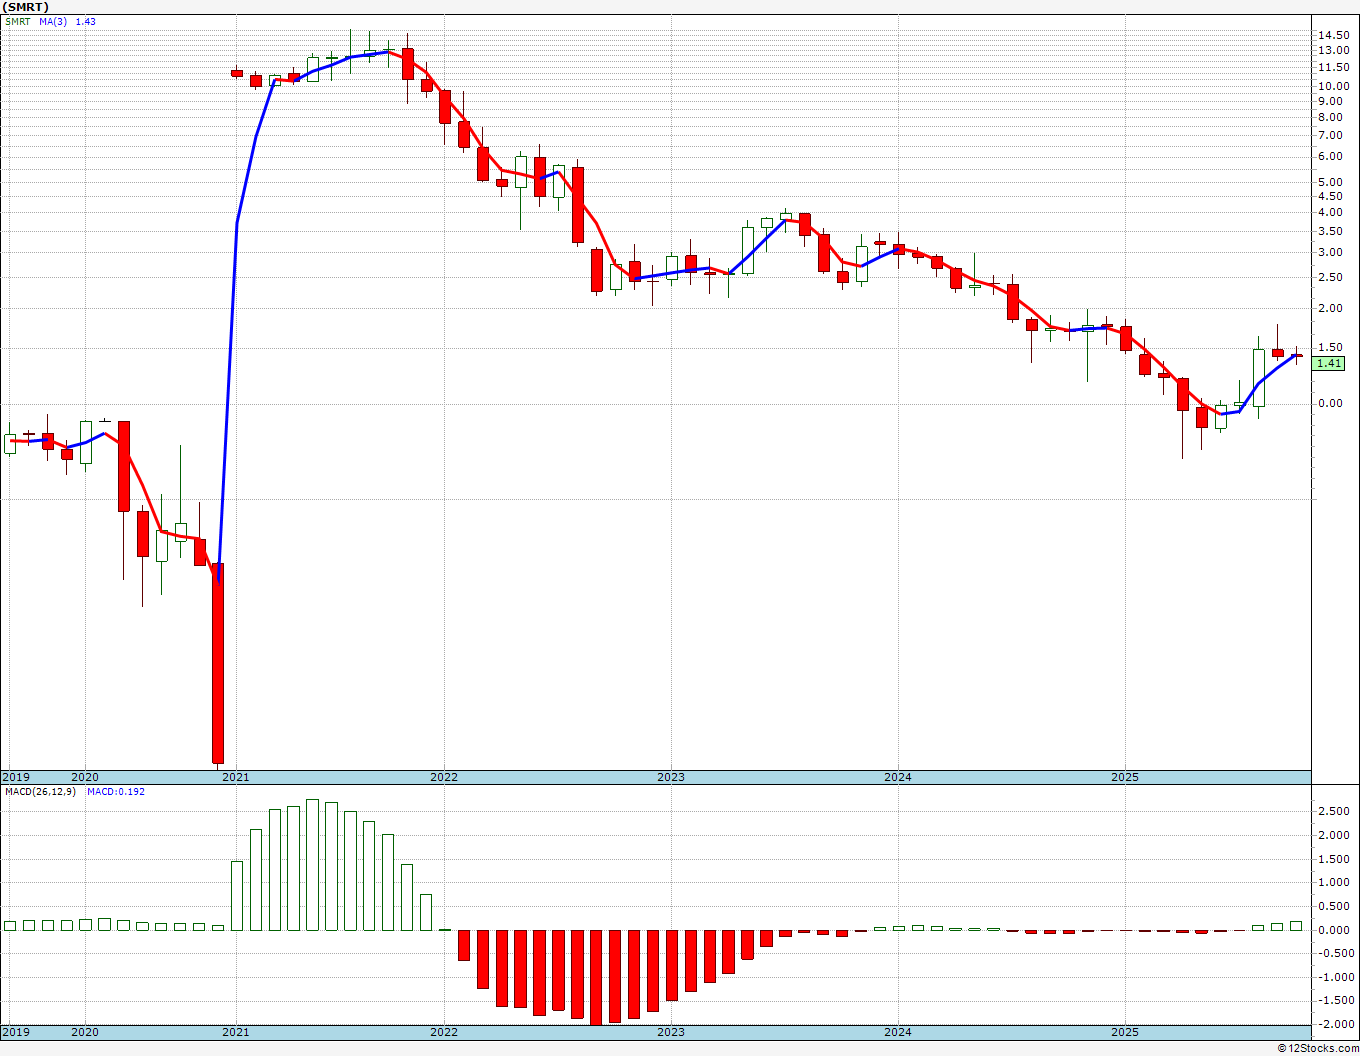Select the MA(3) value 1.43 in legend
This screenshot has width=1360, height=1056.
point(86,21)
